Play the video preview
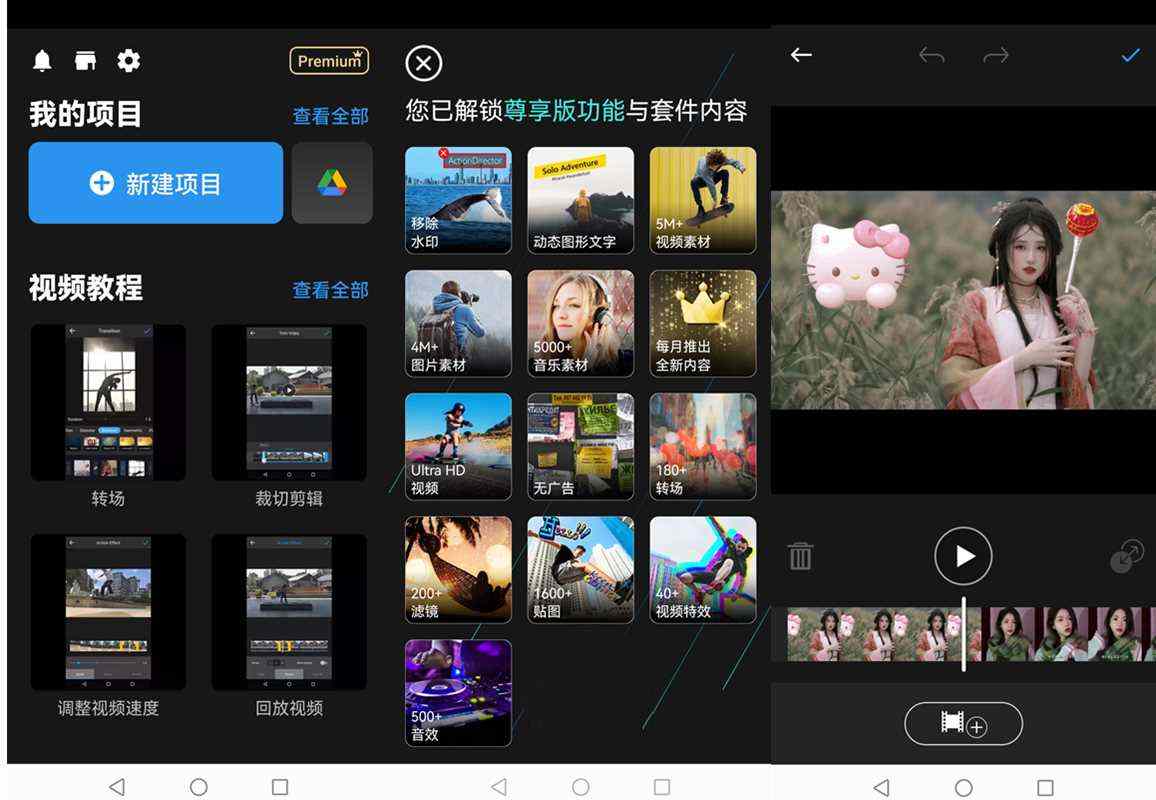Viewport: 1156px width, 800px height. 963,556
